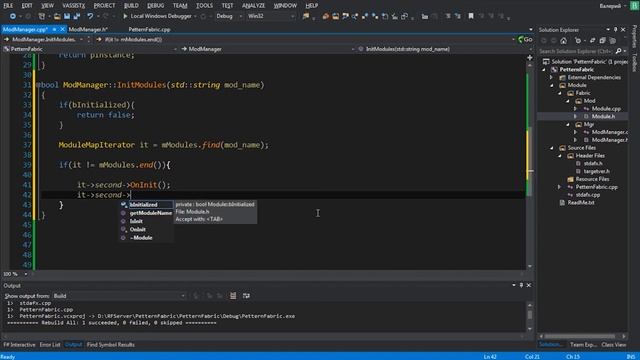This screenshot has width=640, height=360.
Task: Click Clear All icon in Output panel
Action: [233, 296]
